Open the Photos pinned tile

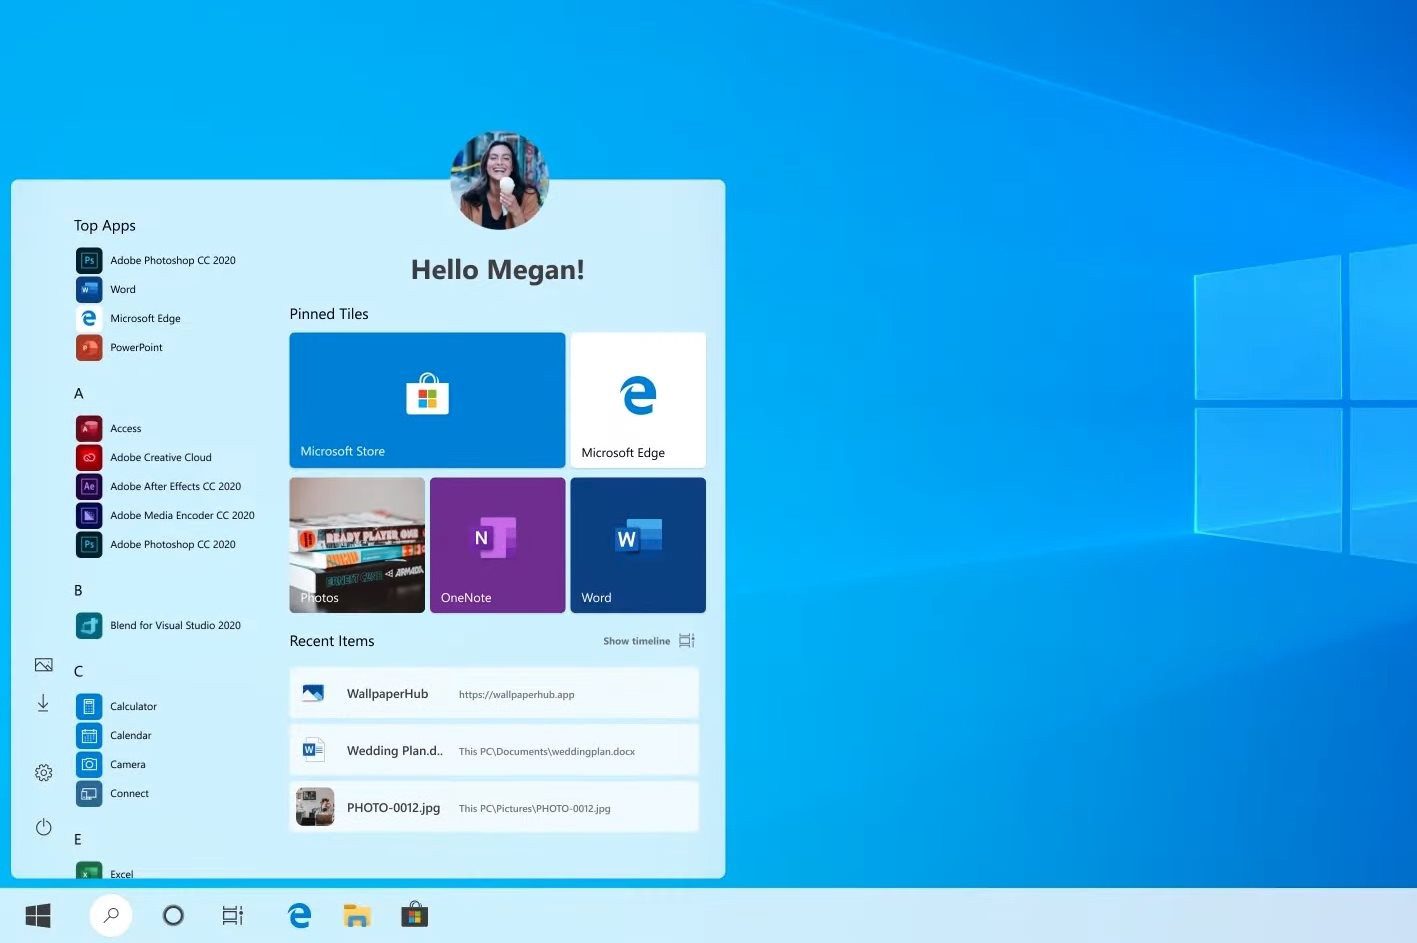[x=357, y=545]
